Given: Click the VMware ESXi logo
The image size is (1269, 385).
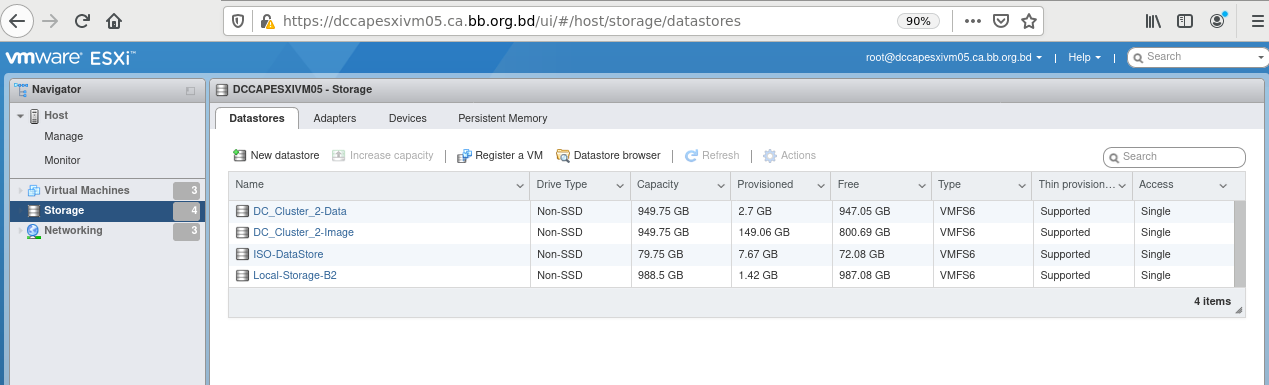Looking at the screenshot, I should pyautogui.click(x=70, y=58).
